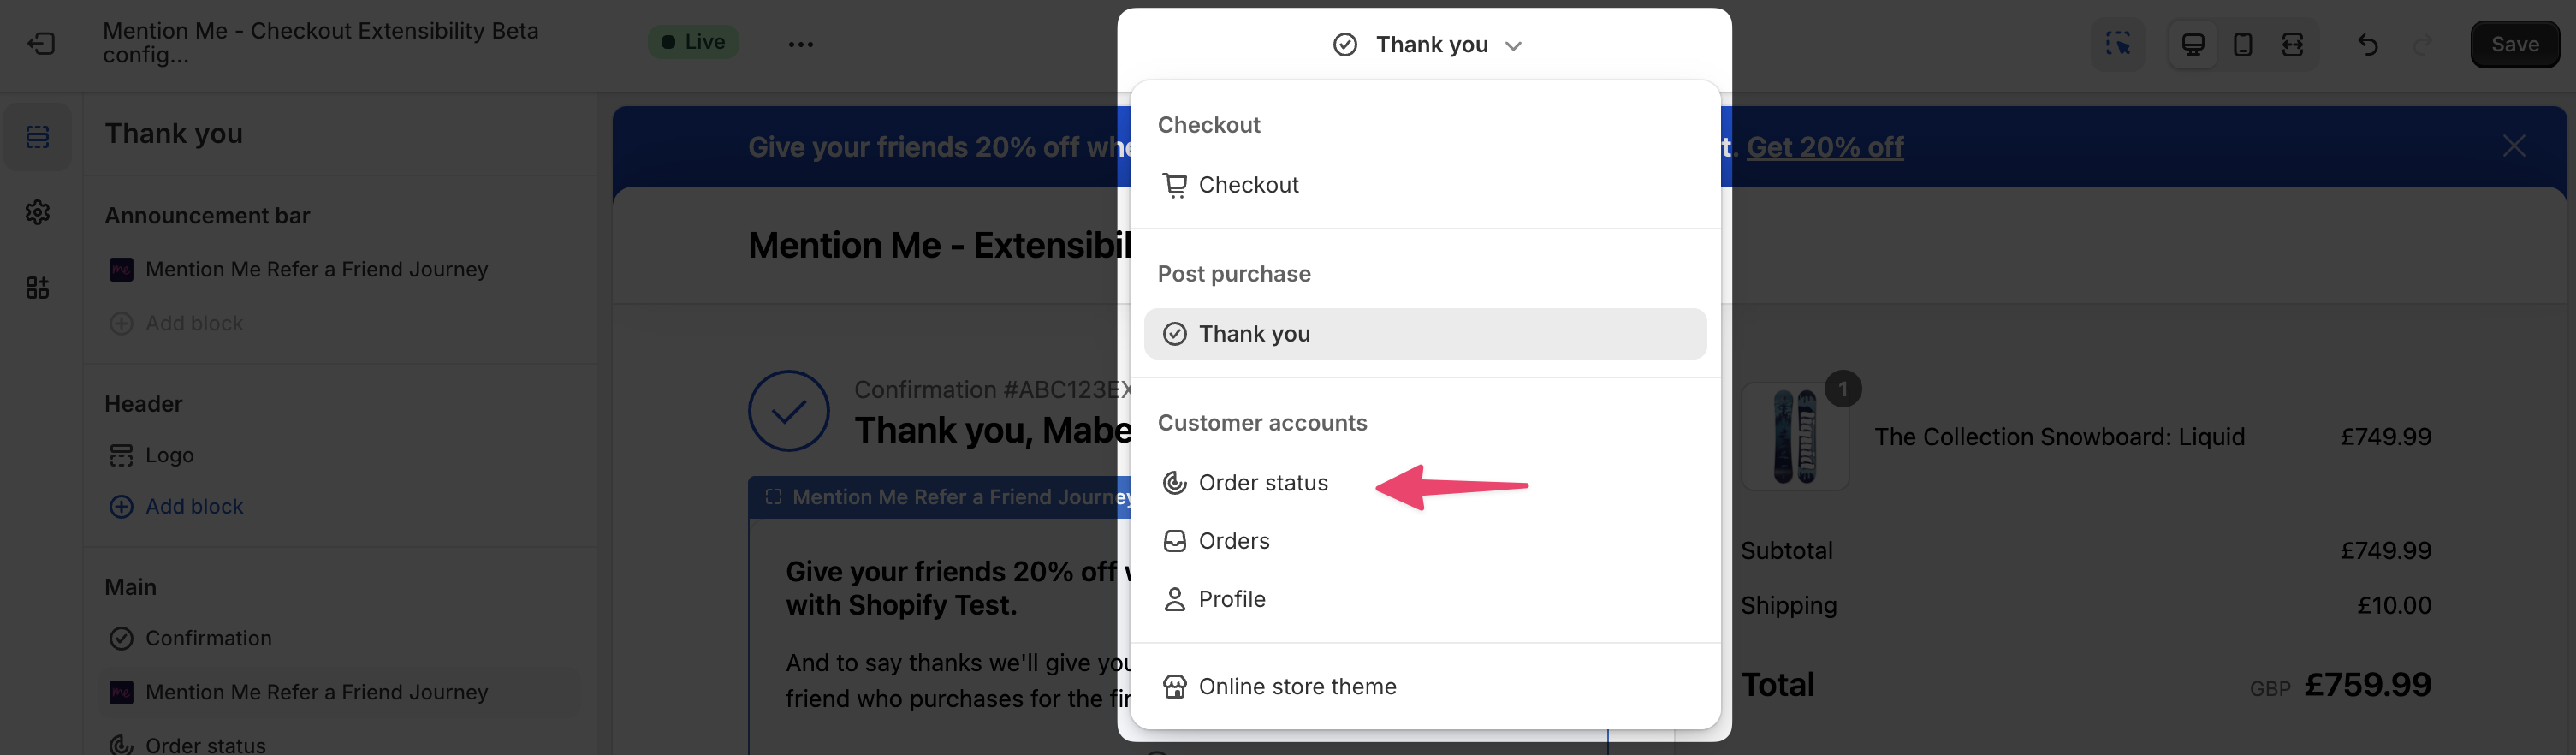Select the Checkout page option

pyautogui.click(x=1249, y=184)
